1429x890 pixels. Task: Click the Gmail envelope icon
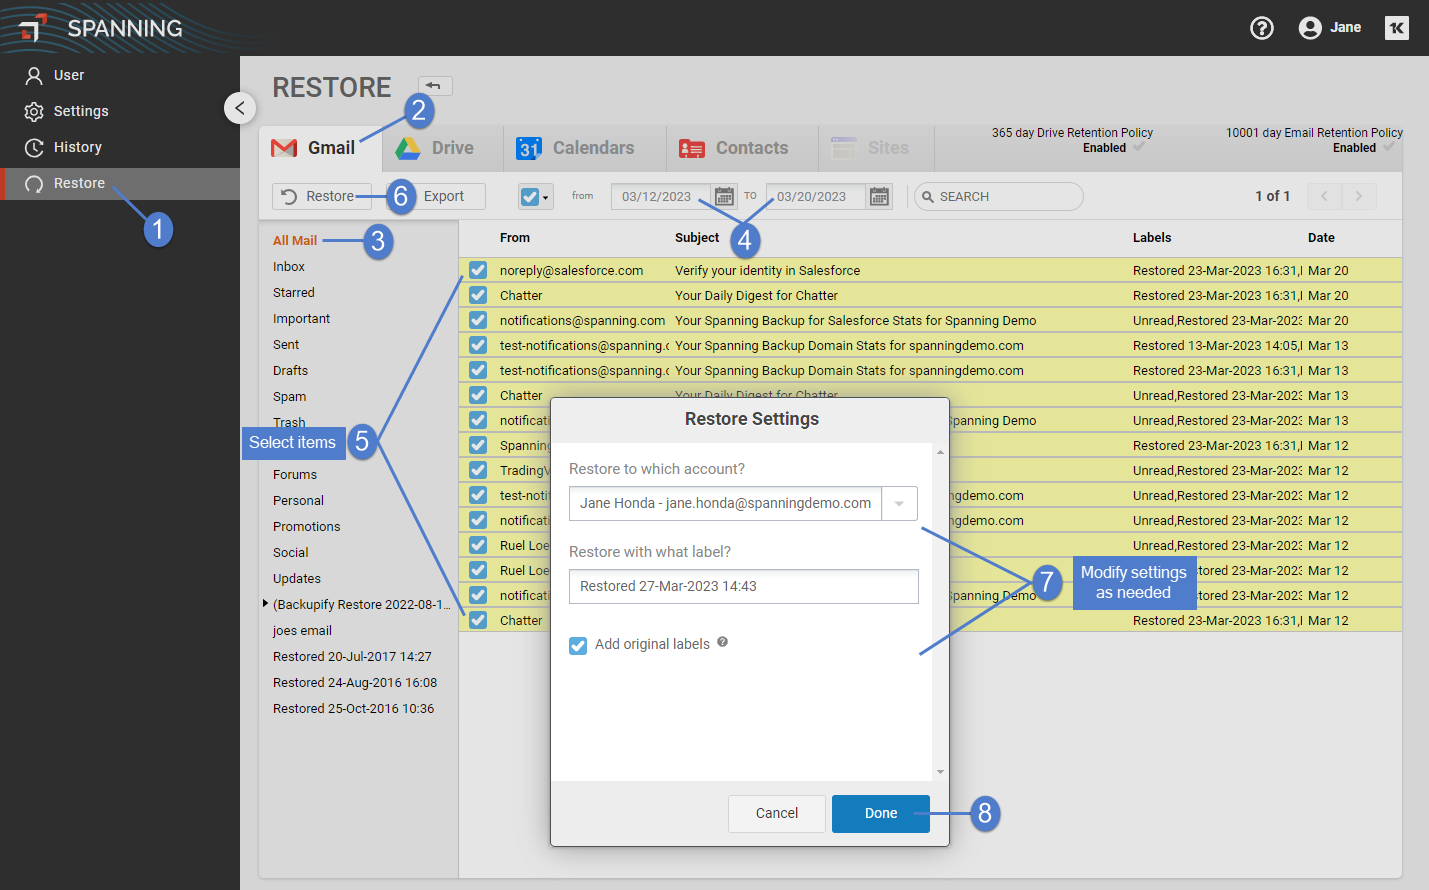(x=284, y=148)
